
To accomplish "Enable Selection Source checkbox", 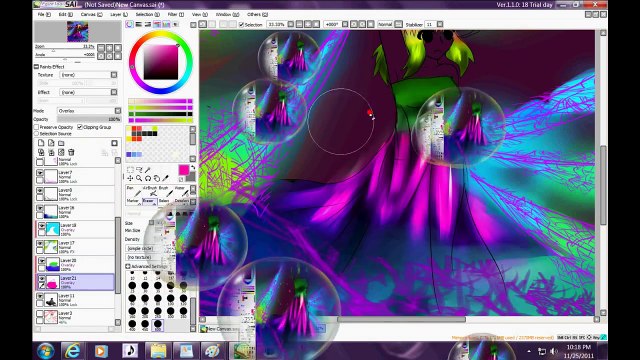I will [x=36, y=133].
